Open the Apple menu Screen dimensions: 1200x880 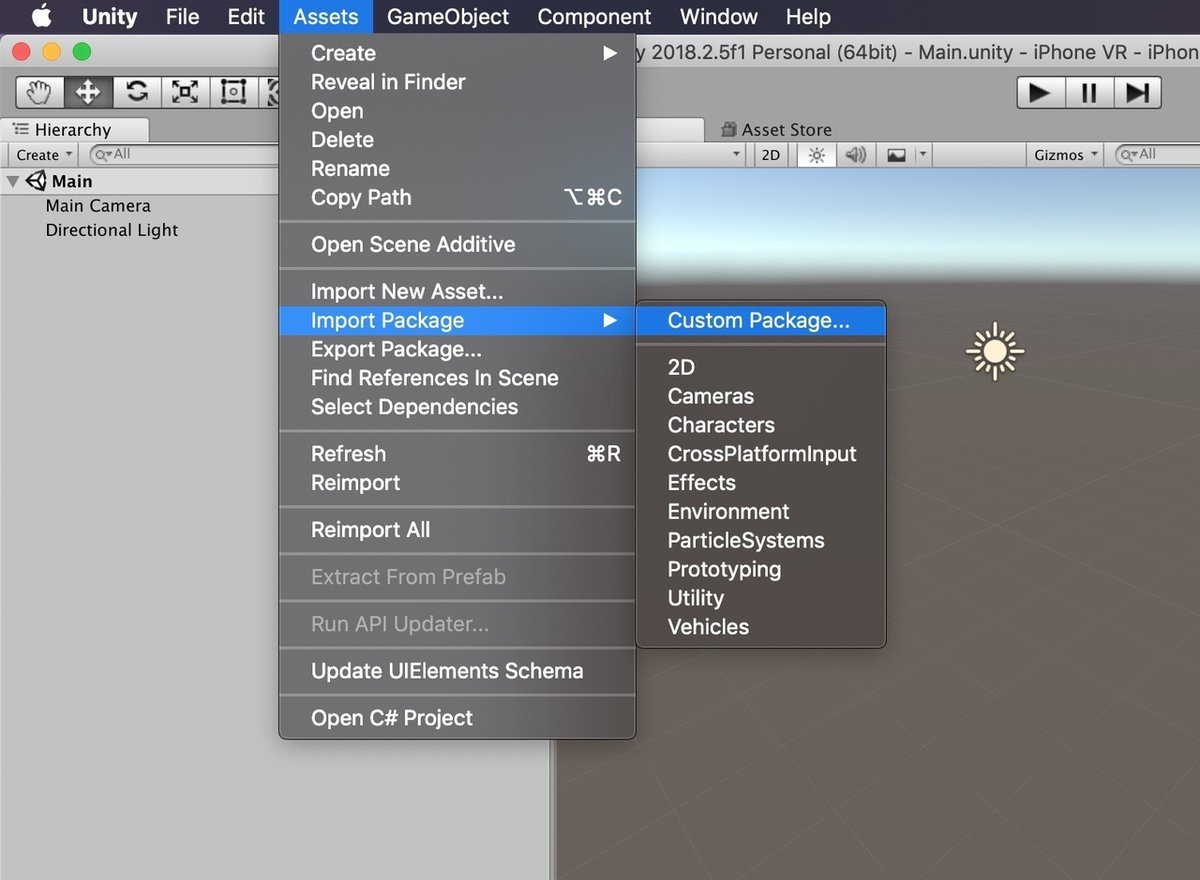(x=41, y=17)
